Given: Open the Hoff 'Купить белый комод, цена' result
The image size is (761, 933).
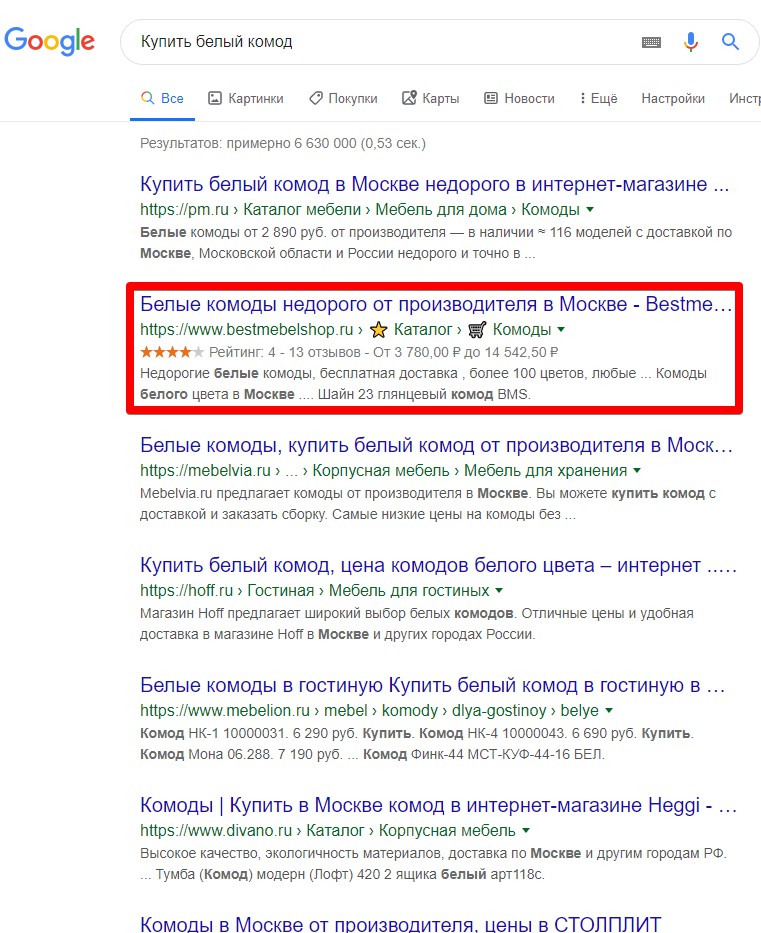Looking at the screenshot, I should 438,565.
